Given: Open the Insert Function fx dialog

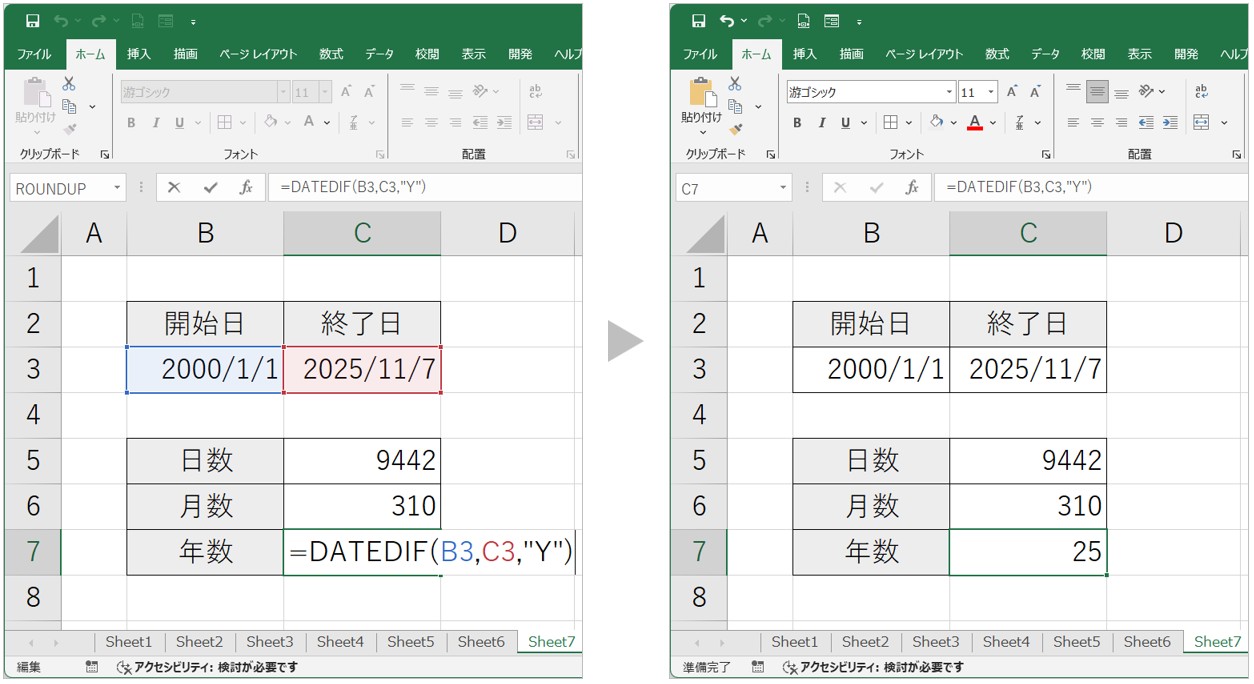Looking at the screenshot, I should tap(246, 187).
